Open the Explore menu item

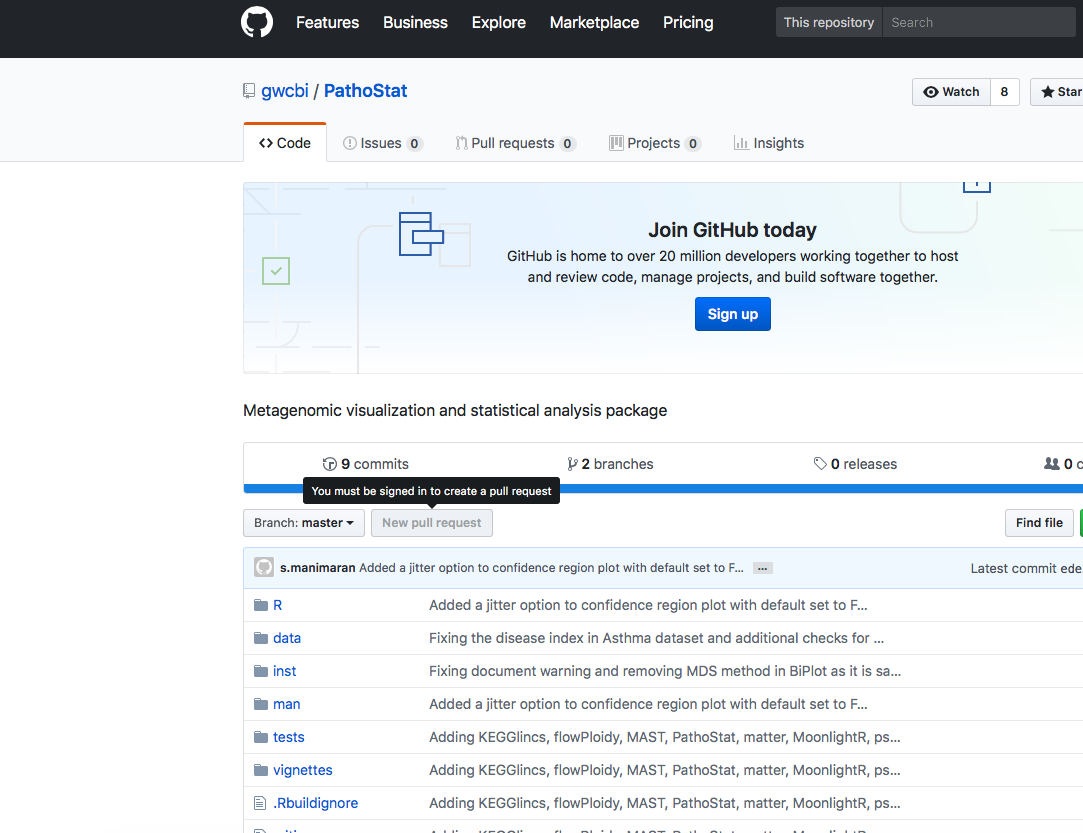tap(499, 22)
